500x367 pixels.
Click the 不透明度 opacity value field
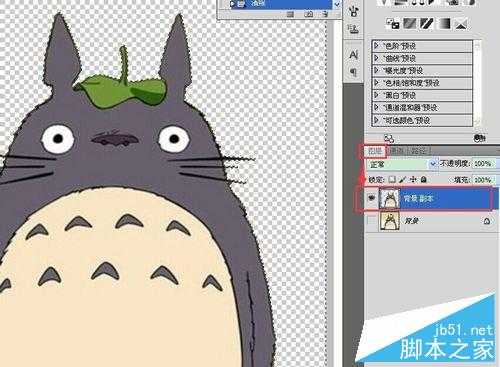483,164
